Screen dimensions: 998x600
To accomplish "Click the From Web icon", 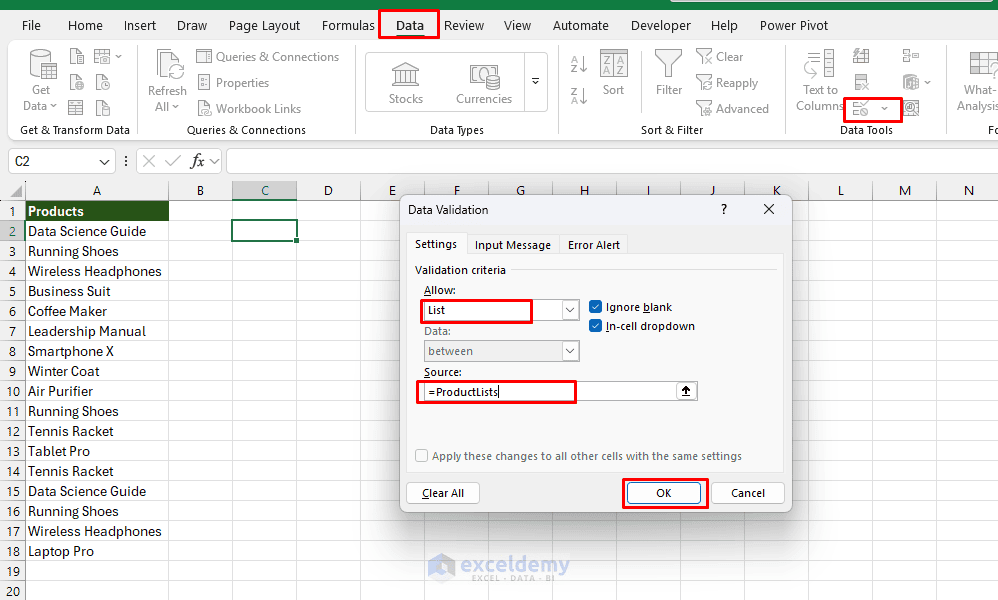I will tap(76, 83).
